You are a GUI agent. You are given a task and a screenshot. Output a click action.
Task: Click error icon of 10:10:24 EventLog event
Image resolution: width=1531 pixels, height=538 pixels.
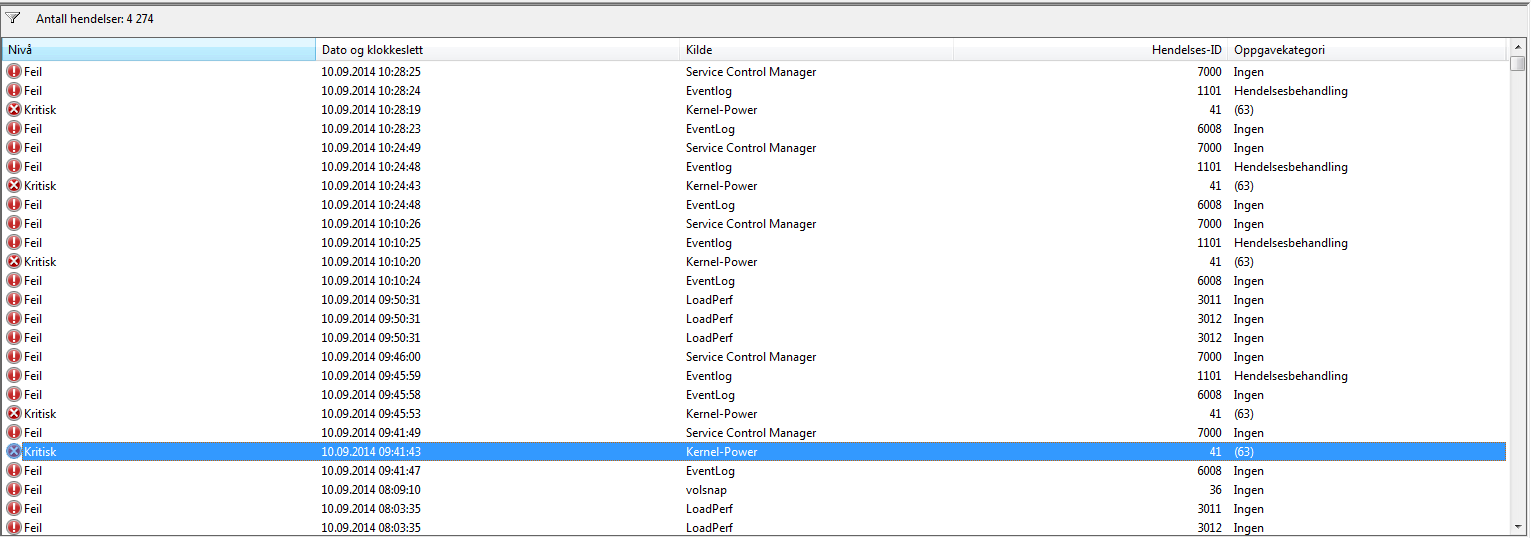(14, 281)
